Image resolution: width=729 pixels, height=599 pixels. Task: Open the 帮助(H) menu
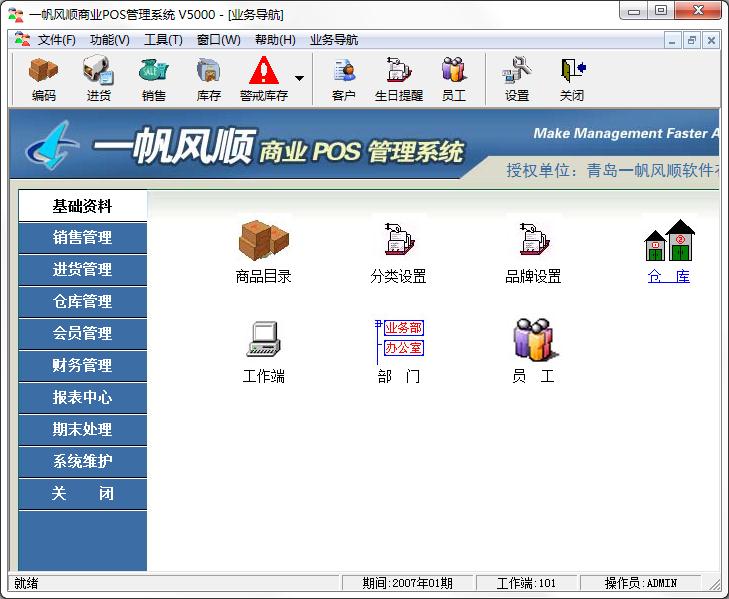coord(275,40)
